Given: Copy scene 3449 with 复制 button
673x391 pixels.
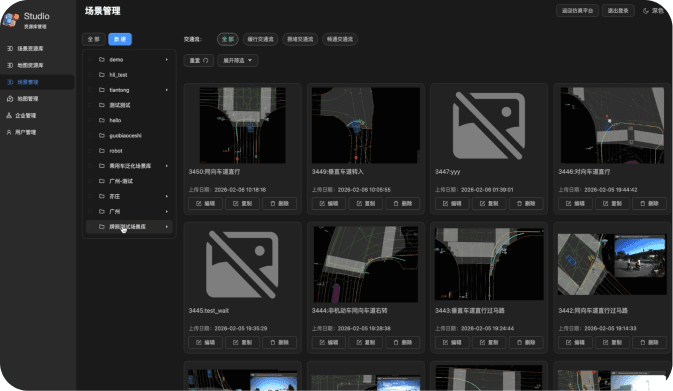Looking at the screenshot, I should click(366, 203).
